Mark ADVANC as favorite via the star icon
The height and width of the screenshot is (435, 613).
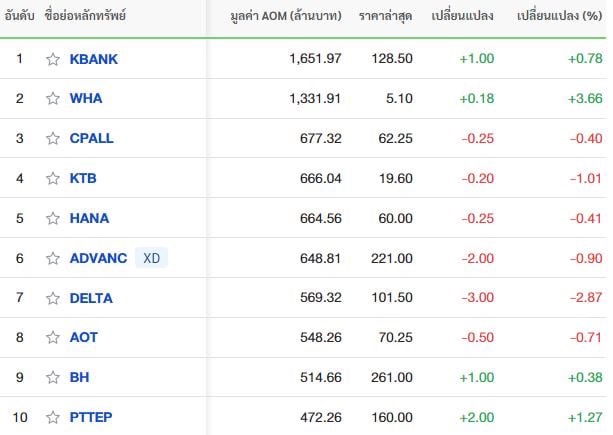[53, 258]
